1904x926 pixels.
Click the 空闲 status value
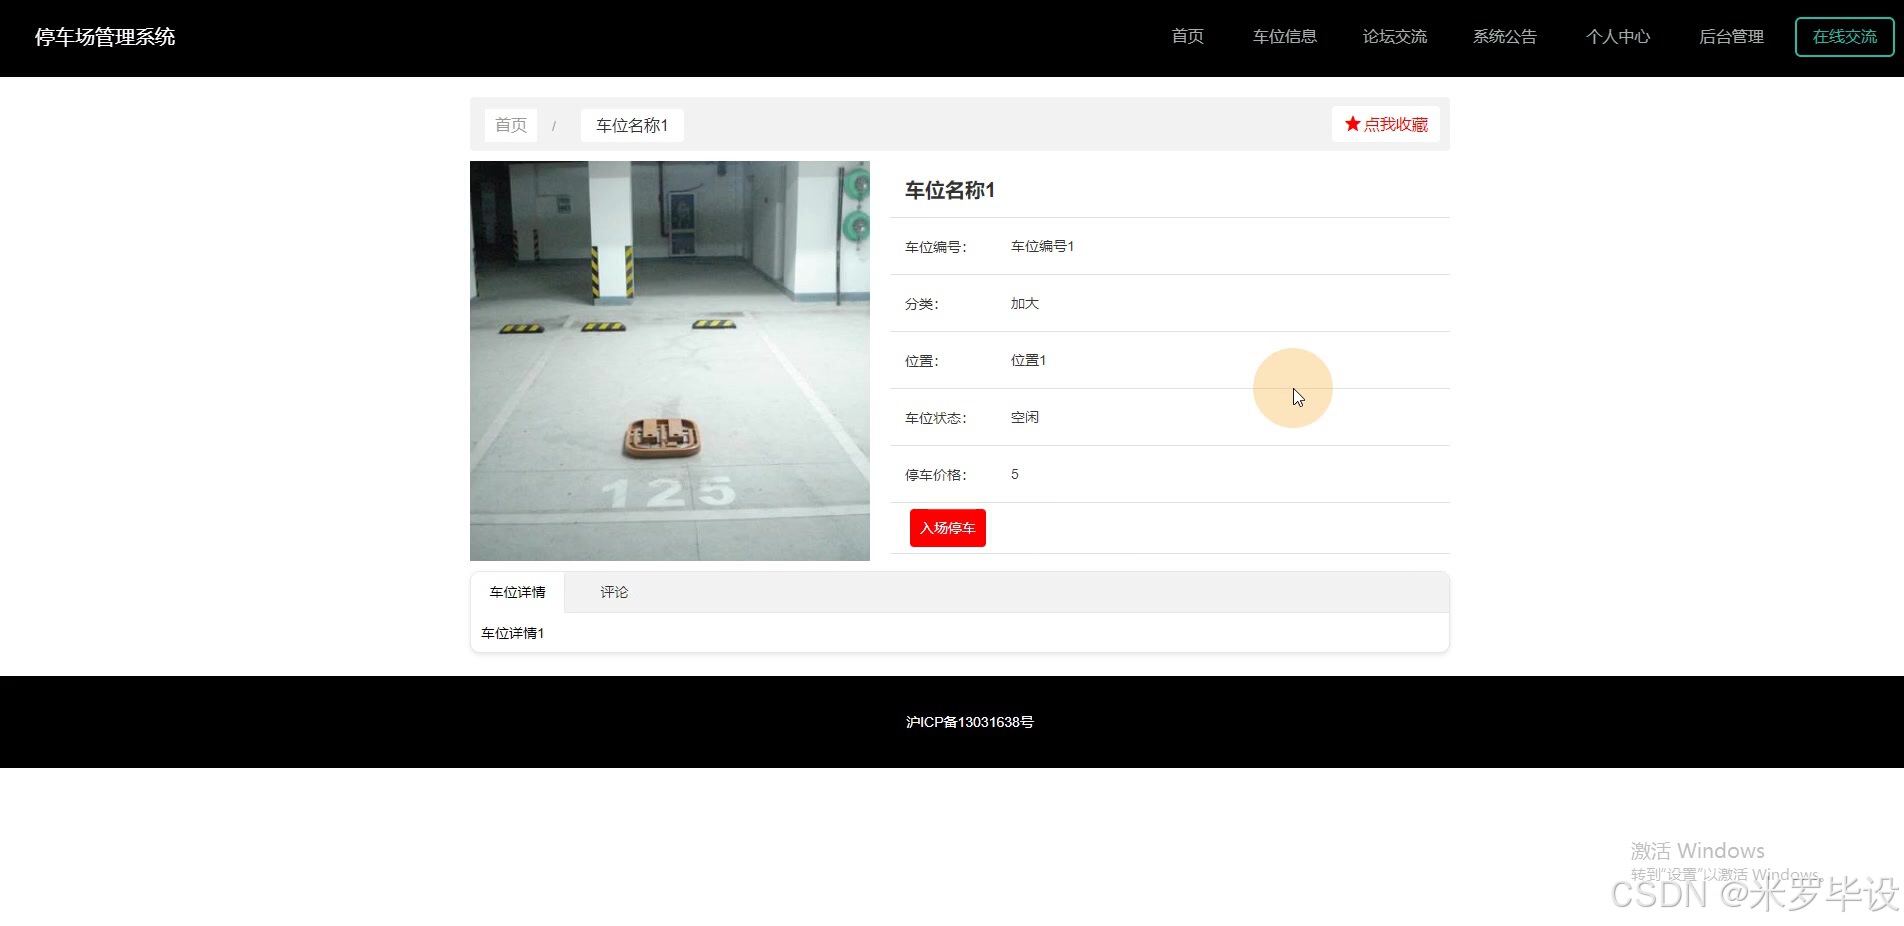pos(1025,417)
